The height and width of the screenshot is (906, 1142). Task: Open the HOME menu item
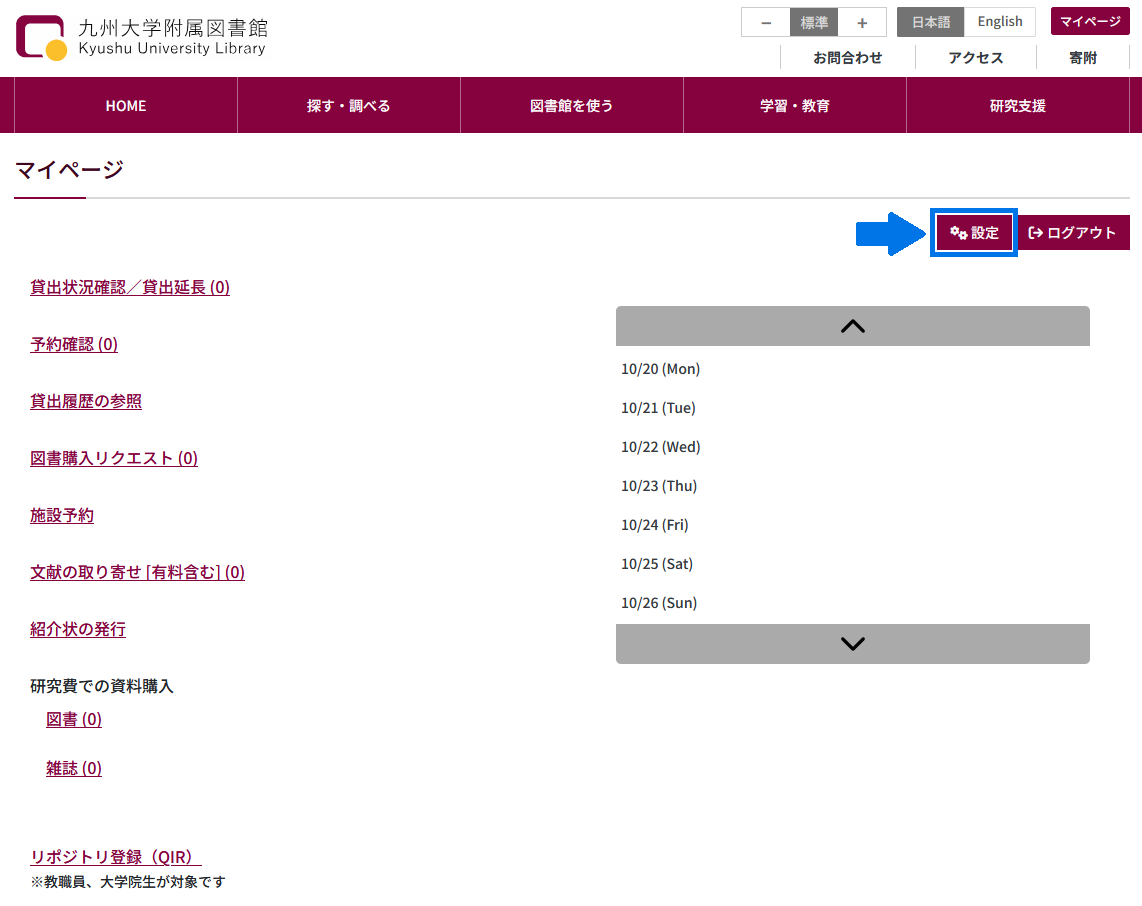(126, 106)
